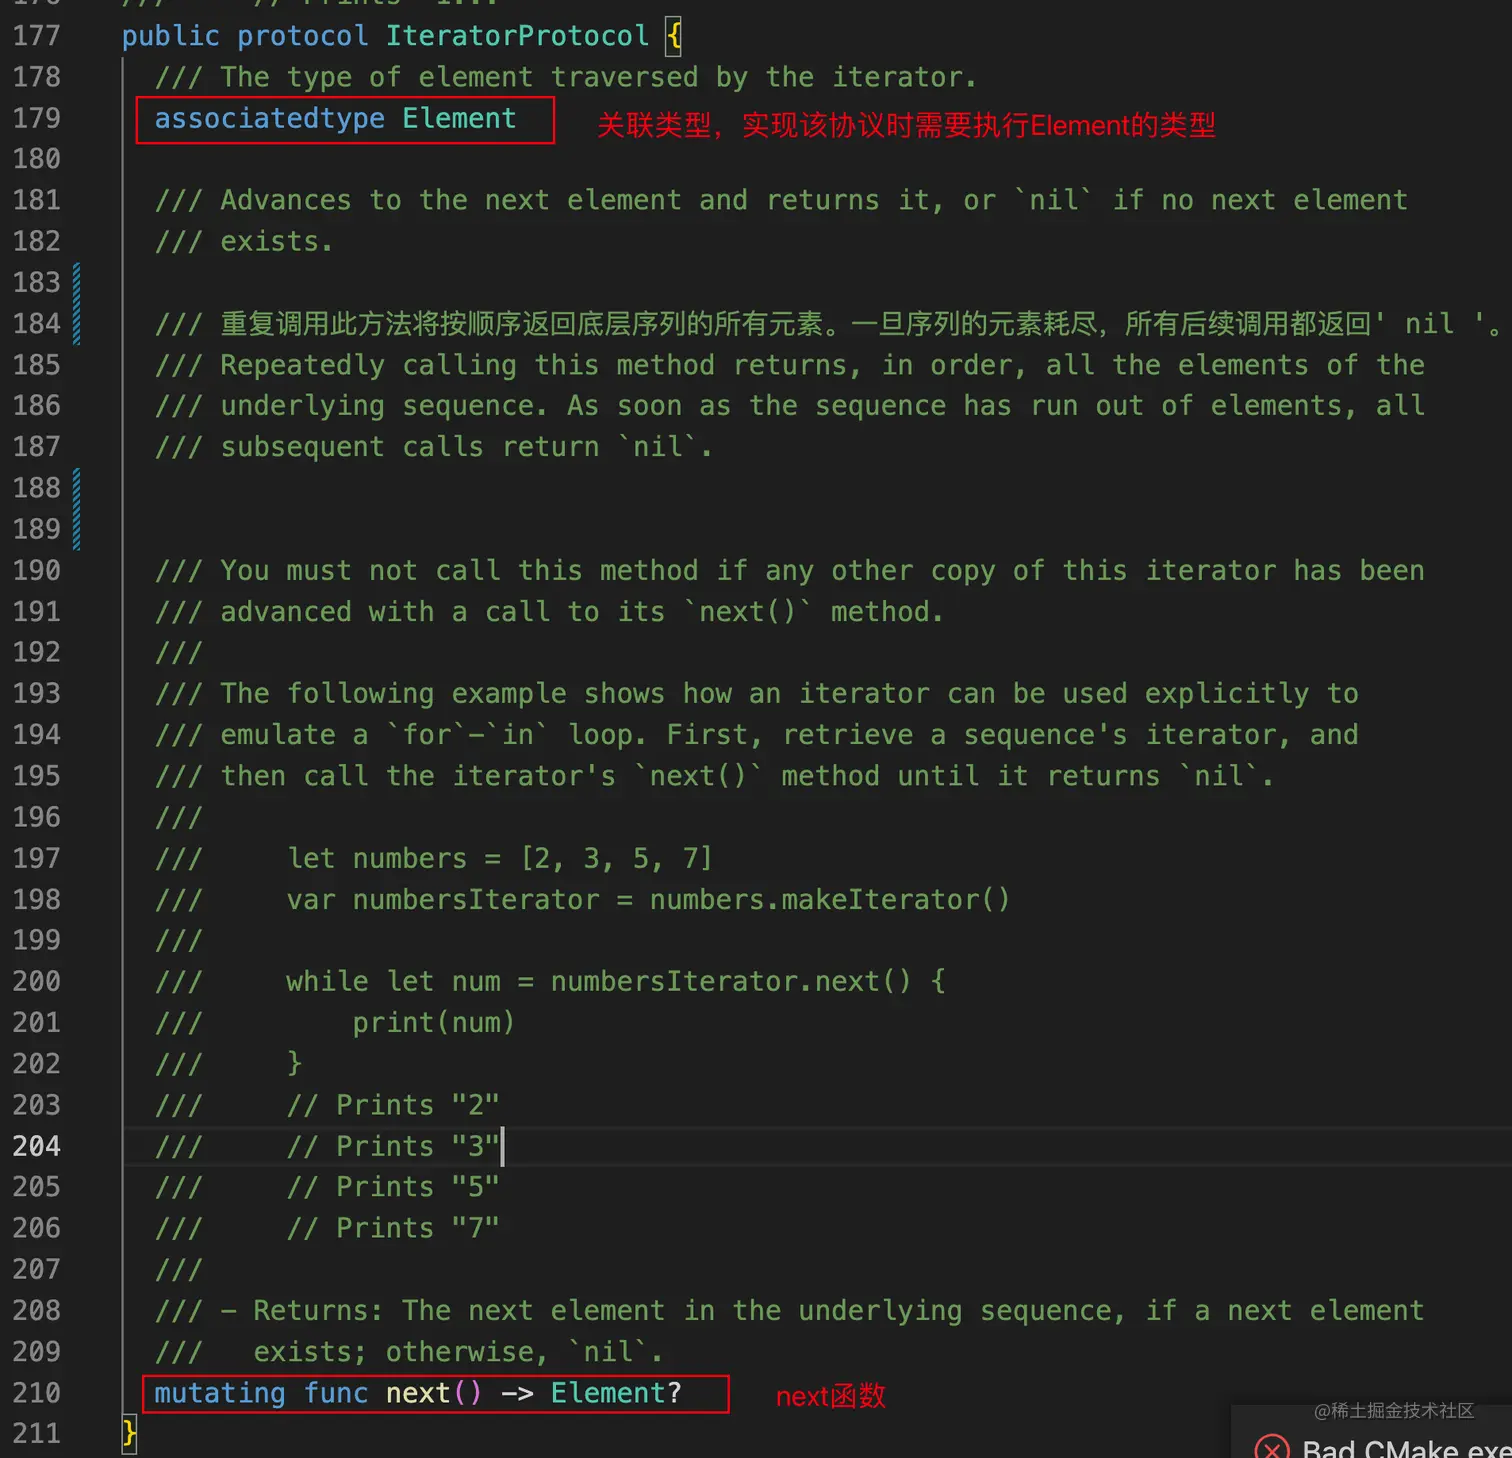
Task: Click the "public" keyword on line 177
Action: pos(171,36)
